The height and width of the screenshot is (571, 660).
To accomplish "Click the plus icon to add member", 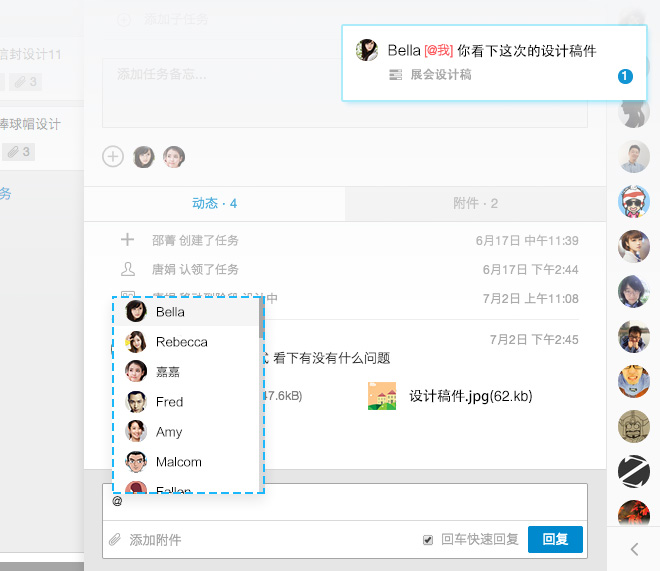I will click(113, 156).
